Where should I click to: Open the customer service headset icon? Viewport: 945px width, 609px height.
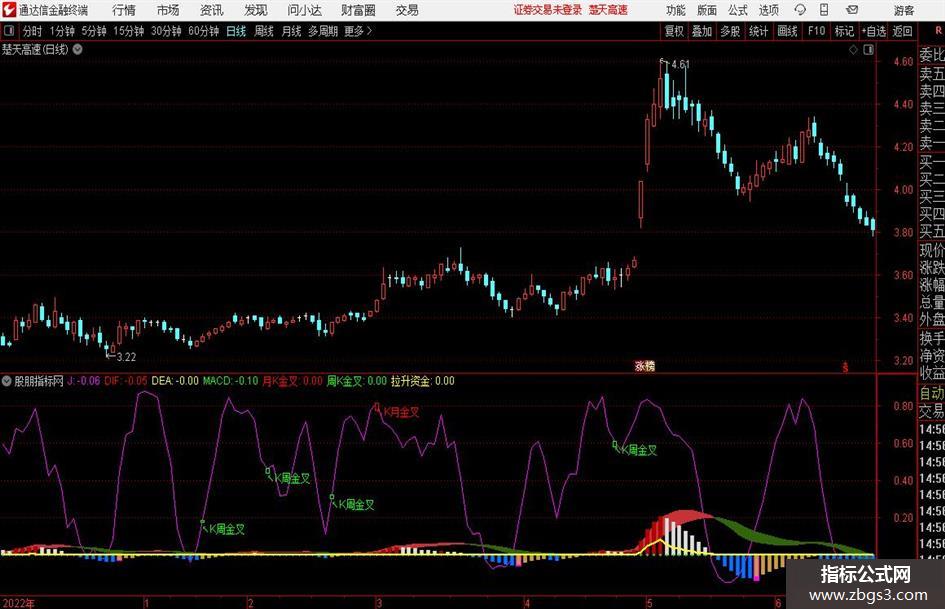click(x=800, y=10)
